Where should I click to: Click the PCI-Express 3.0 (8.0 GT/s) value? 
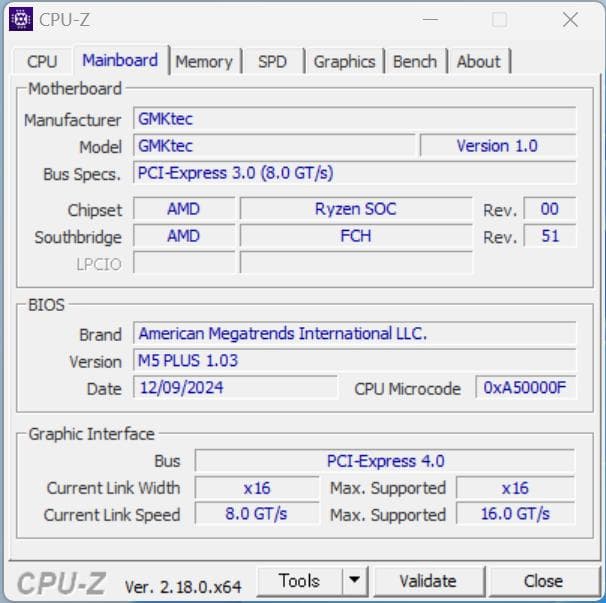[x=354, y=173]
